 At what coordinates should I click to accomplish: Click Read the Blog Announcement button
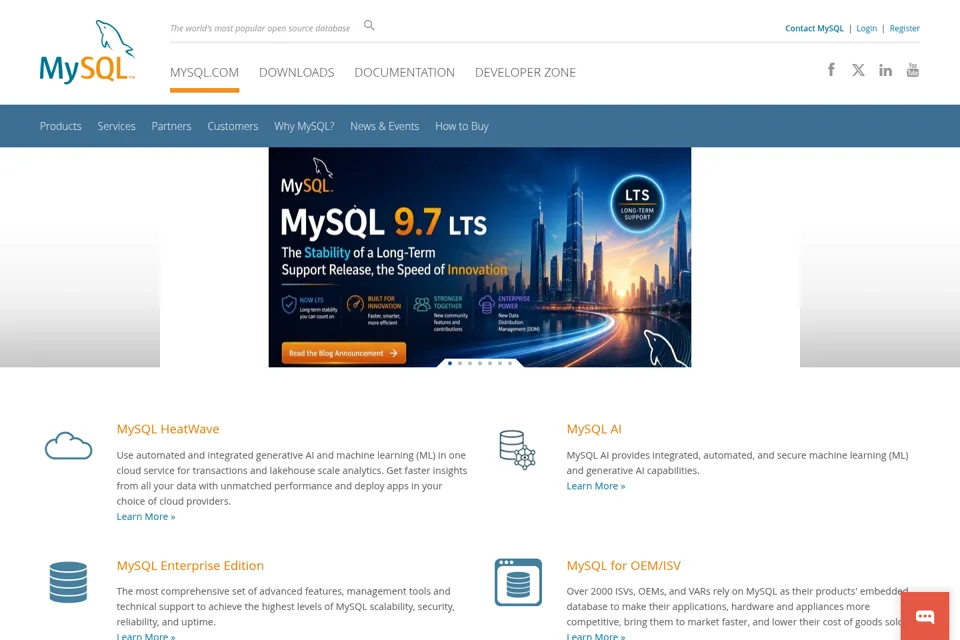click(x=343, y=353)
